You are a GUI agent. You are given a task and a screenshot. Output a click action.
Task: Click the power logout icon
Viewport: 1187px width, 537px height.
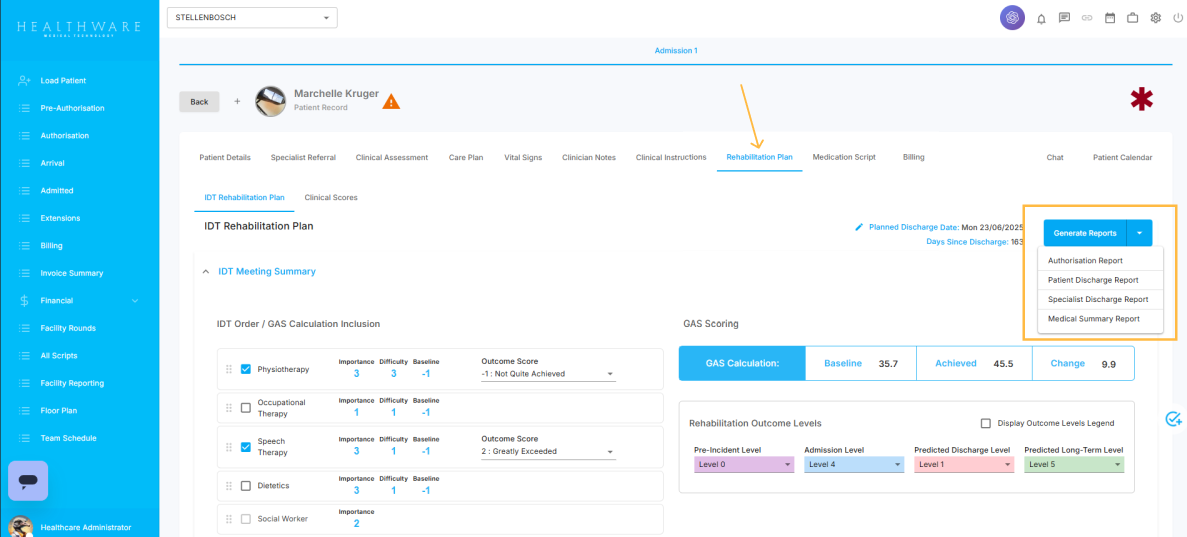tap(1177, 18)
